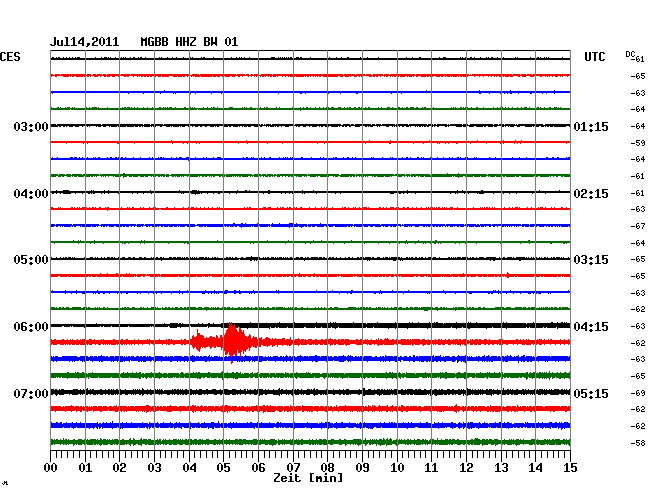650x494 pixels.
Task: Select the 00 minute tick label
Action: 51,468
